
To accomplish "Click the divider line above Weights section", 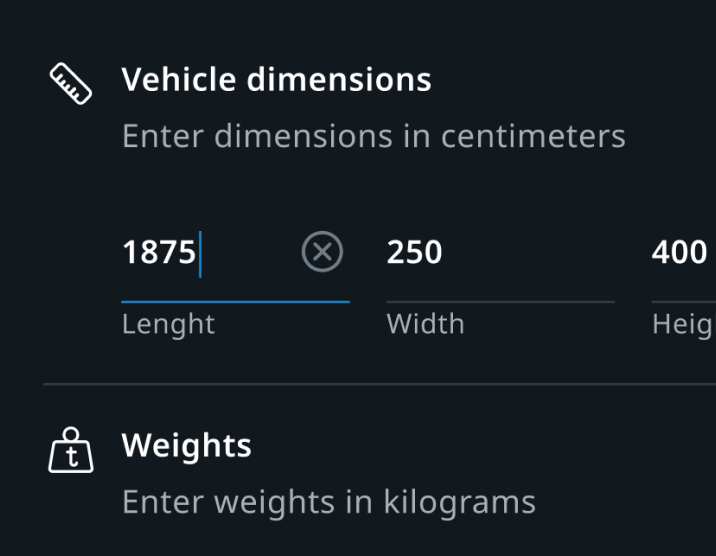I will (x=379, y=384).
